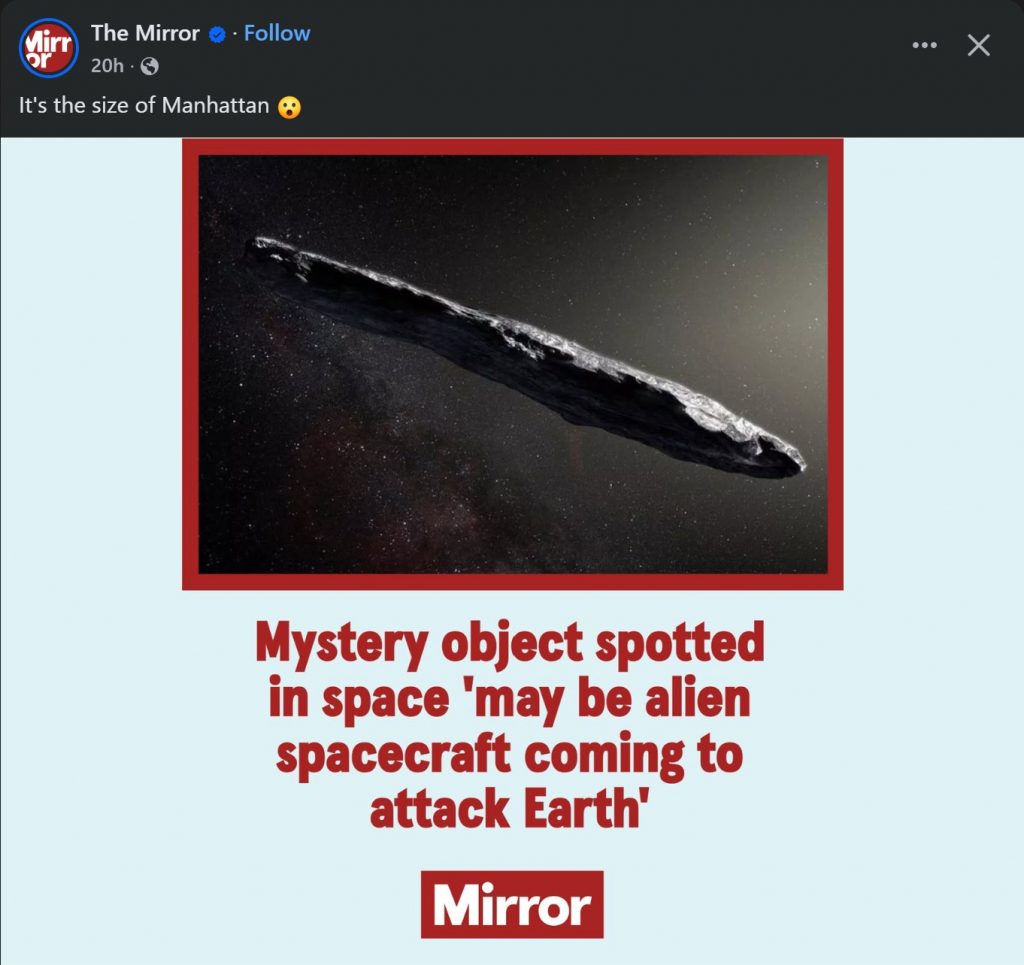Click the blue verified badge
The width and height of the screenshot is (1024, 965).
216,34
